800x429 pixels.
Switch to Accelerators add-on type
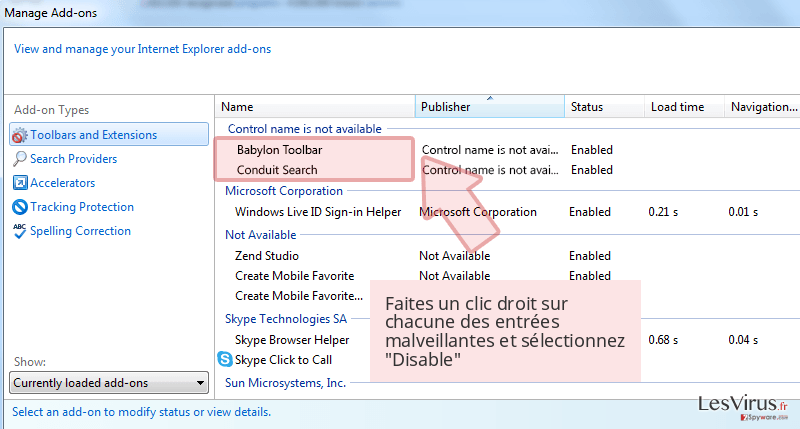point(62,183)
